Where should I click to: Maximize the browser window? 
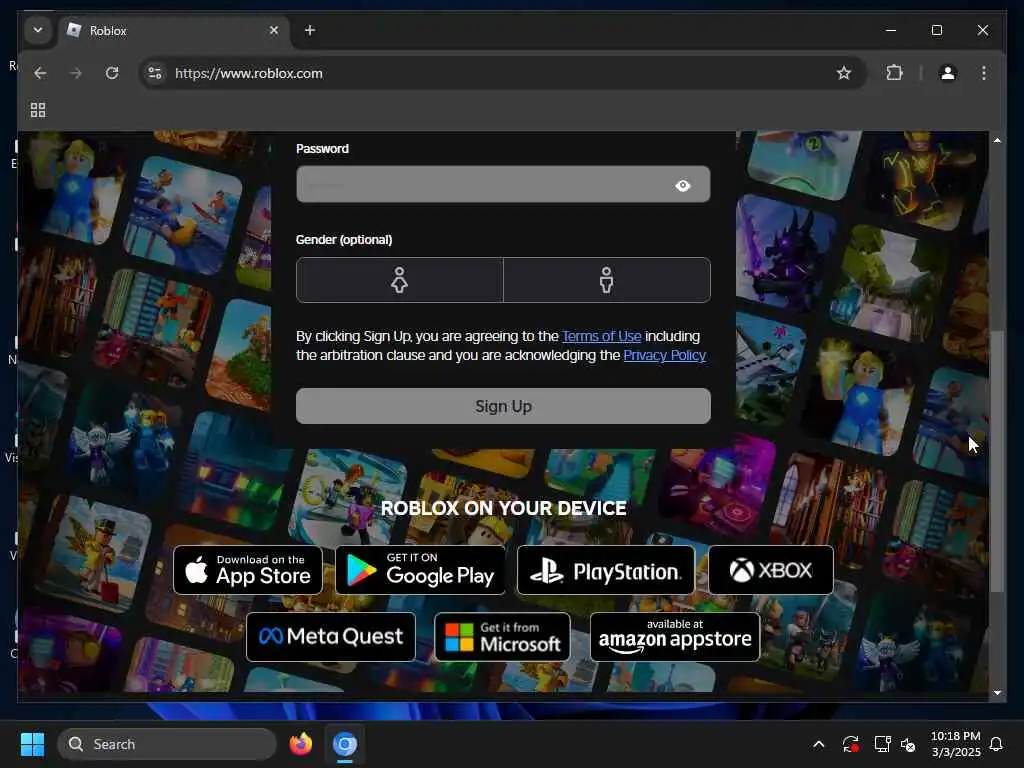[936, 30]
